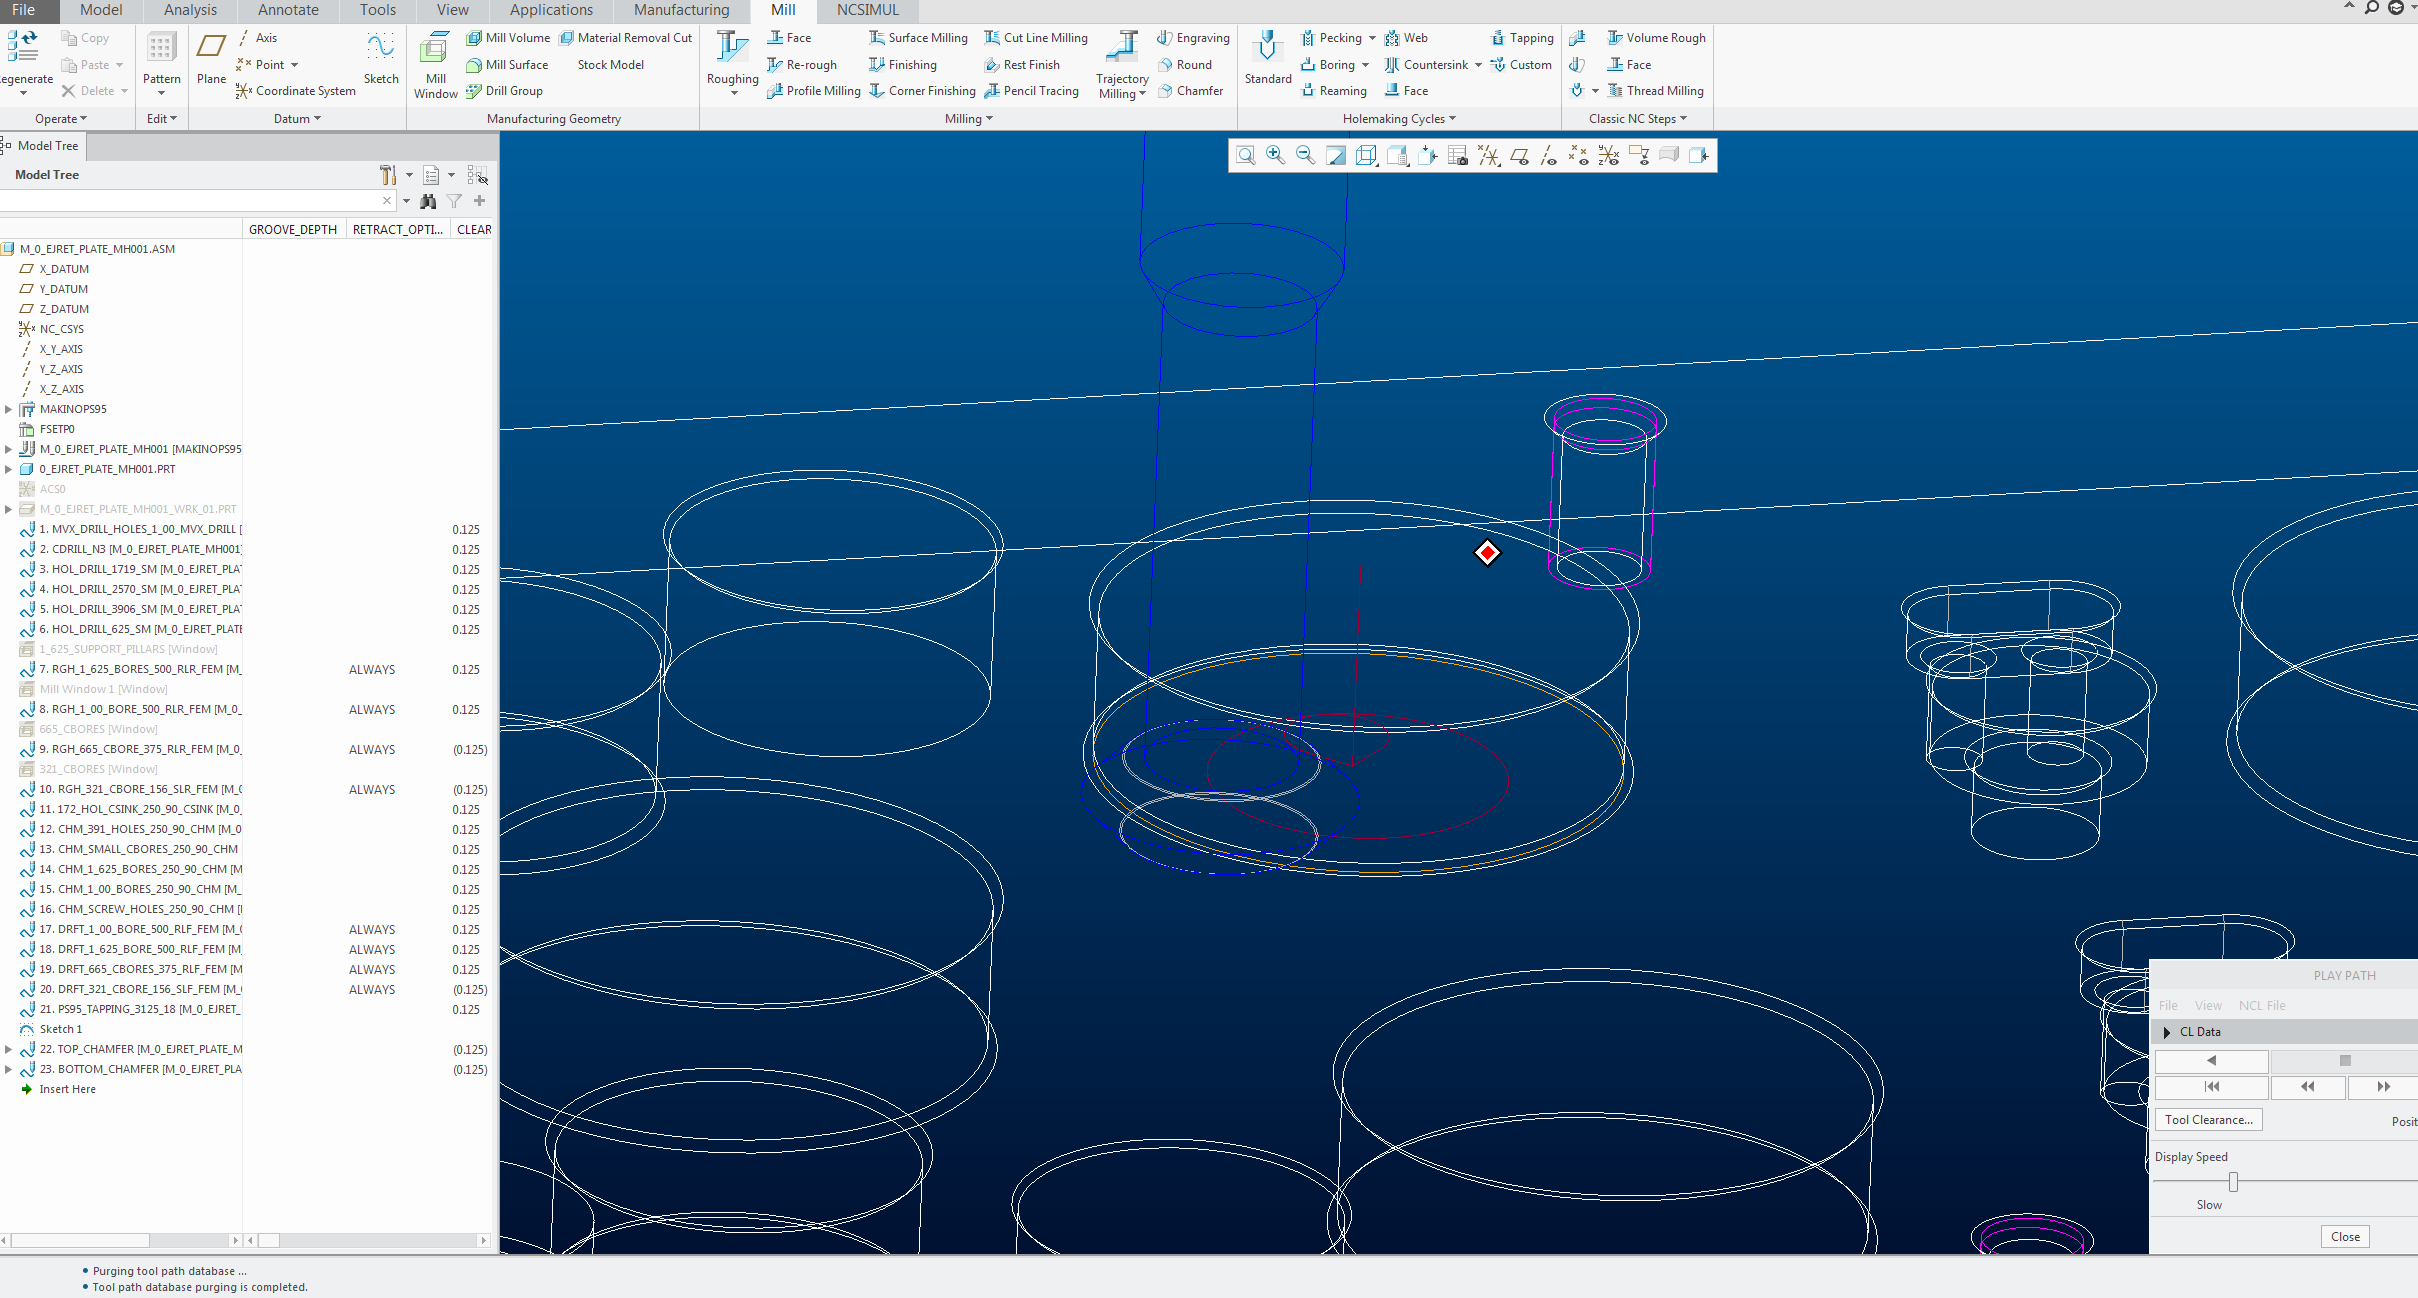Viewport: 2418px width, 1298px height.
Task: Toggle datum plane display visibility
Action: coord(1519,155)
